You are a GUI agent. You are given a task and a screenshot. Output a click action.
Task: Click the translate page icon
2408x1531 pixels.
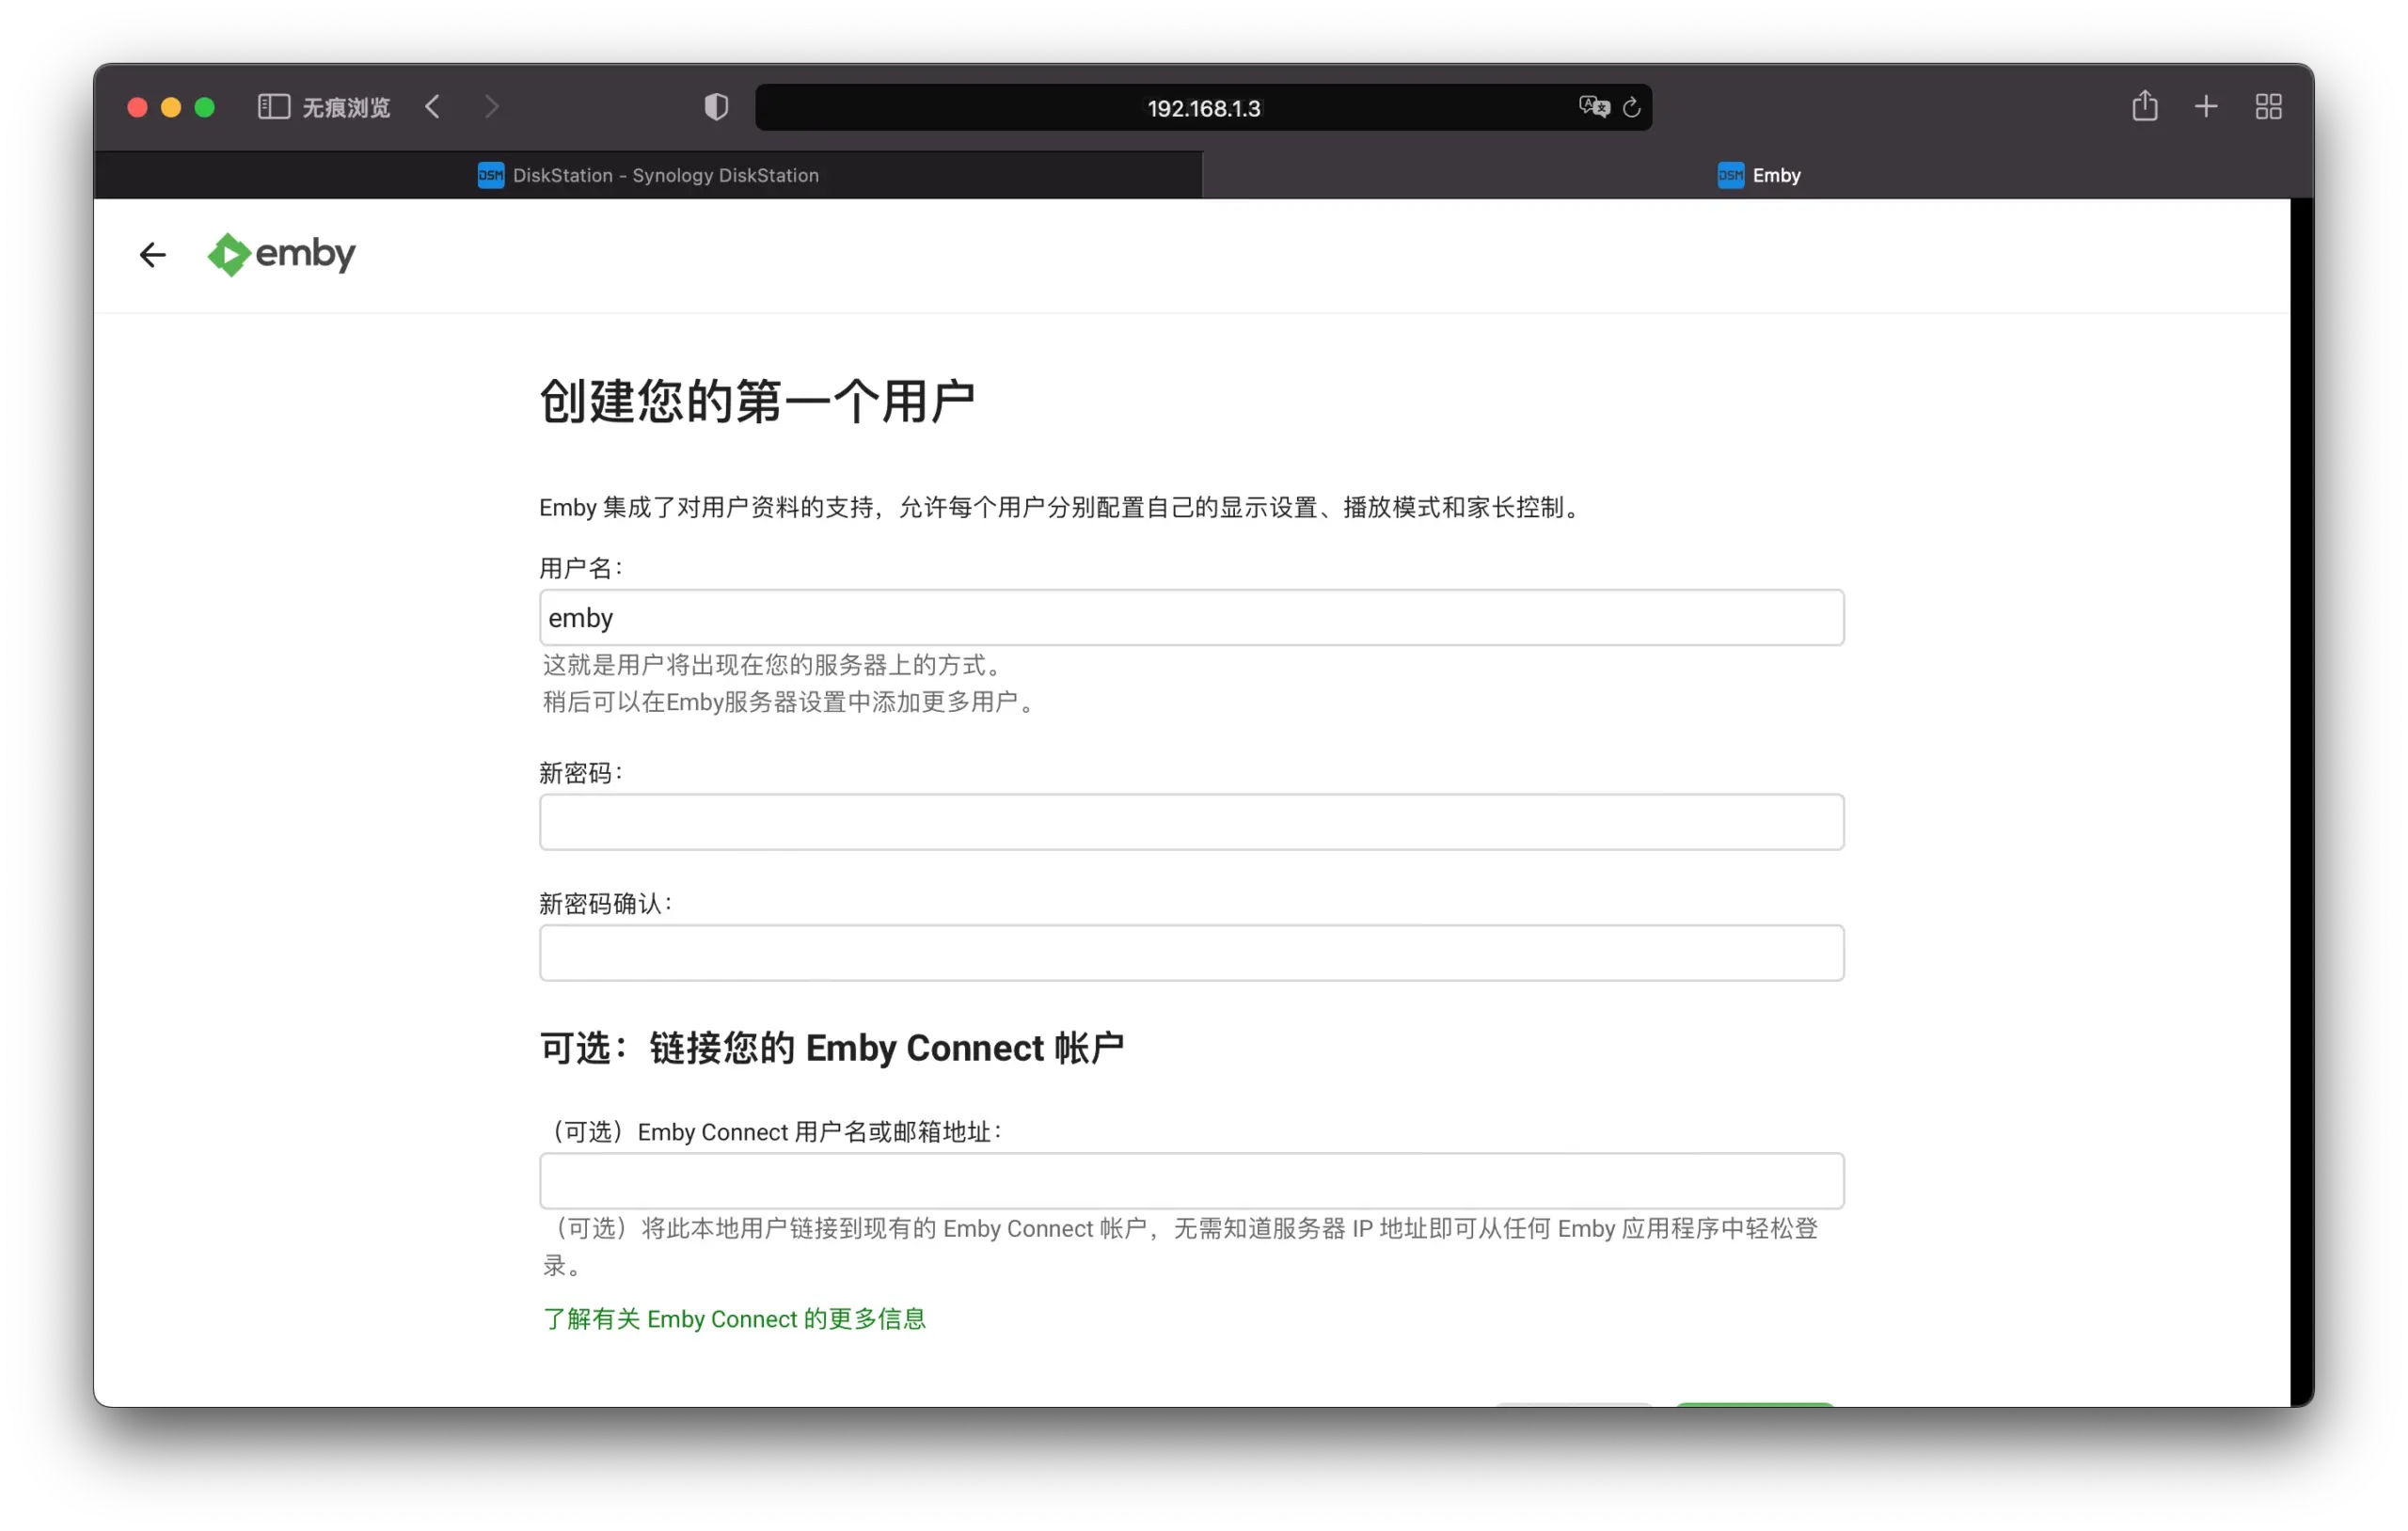pos(1593,107)
